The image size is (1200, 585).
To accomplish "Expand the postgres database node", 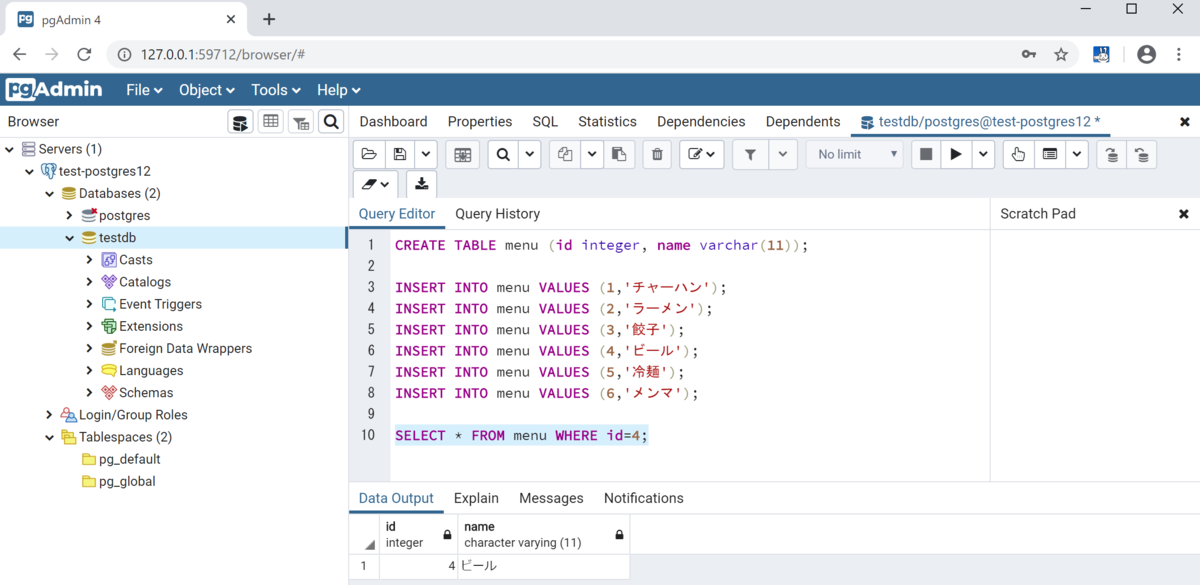I will pyautogui.click(x=70, y=215).
